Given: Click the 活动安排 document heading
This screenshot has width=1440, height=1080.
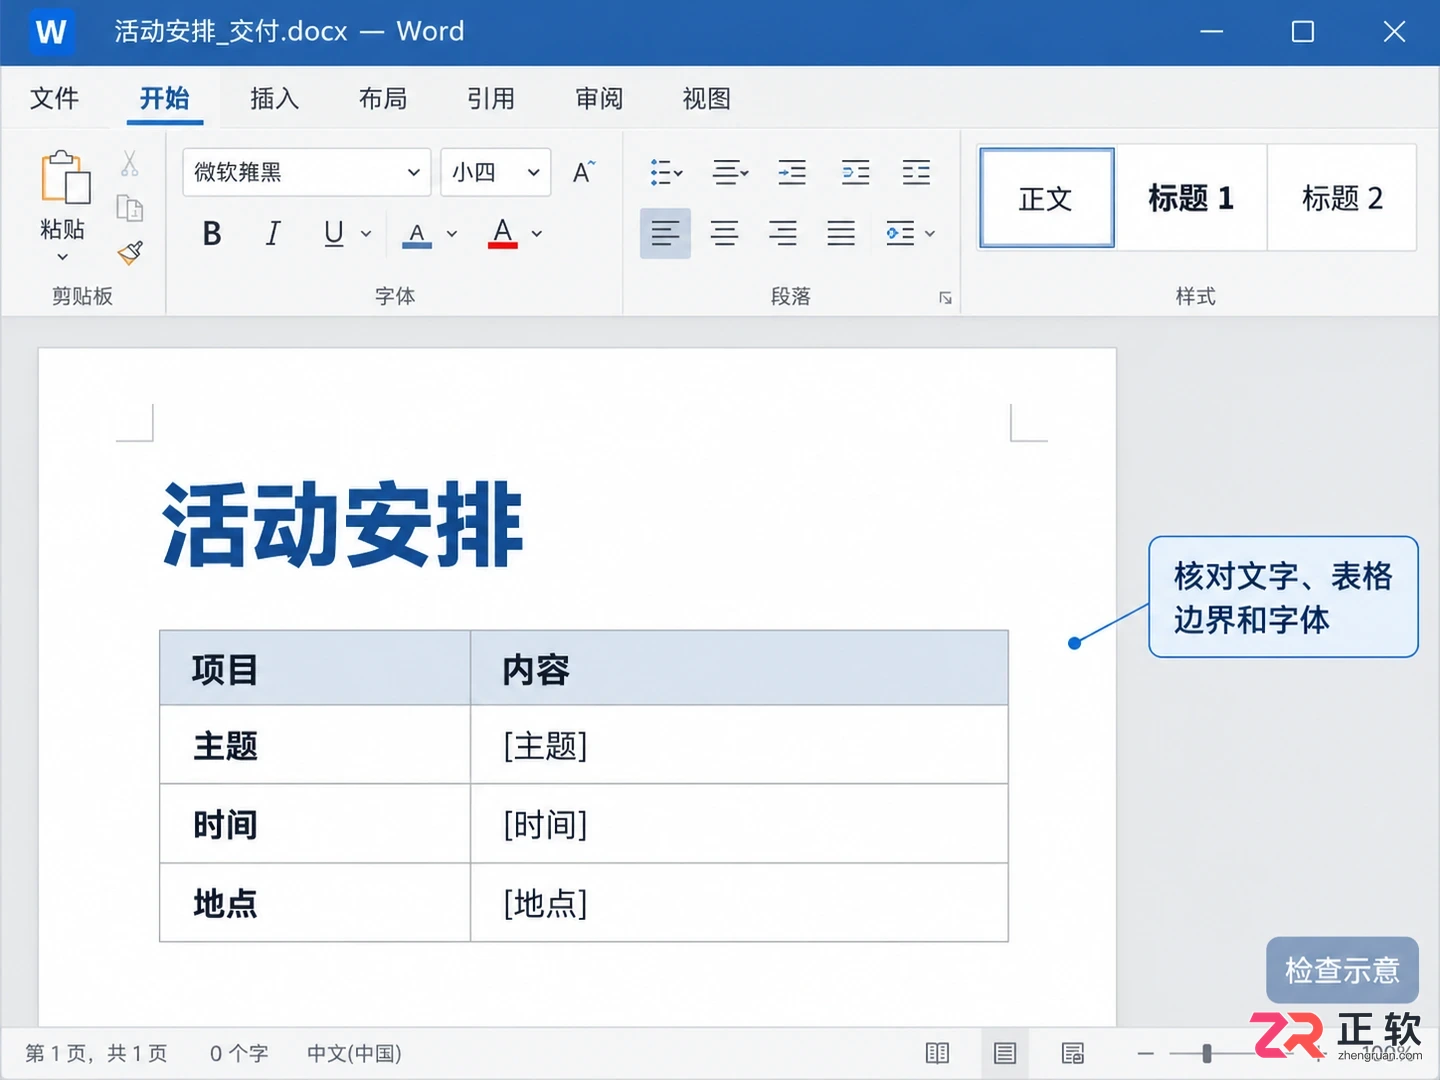Looking at the screenshot, I should [343, 525].
